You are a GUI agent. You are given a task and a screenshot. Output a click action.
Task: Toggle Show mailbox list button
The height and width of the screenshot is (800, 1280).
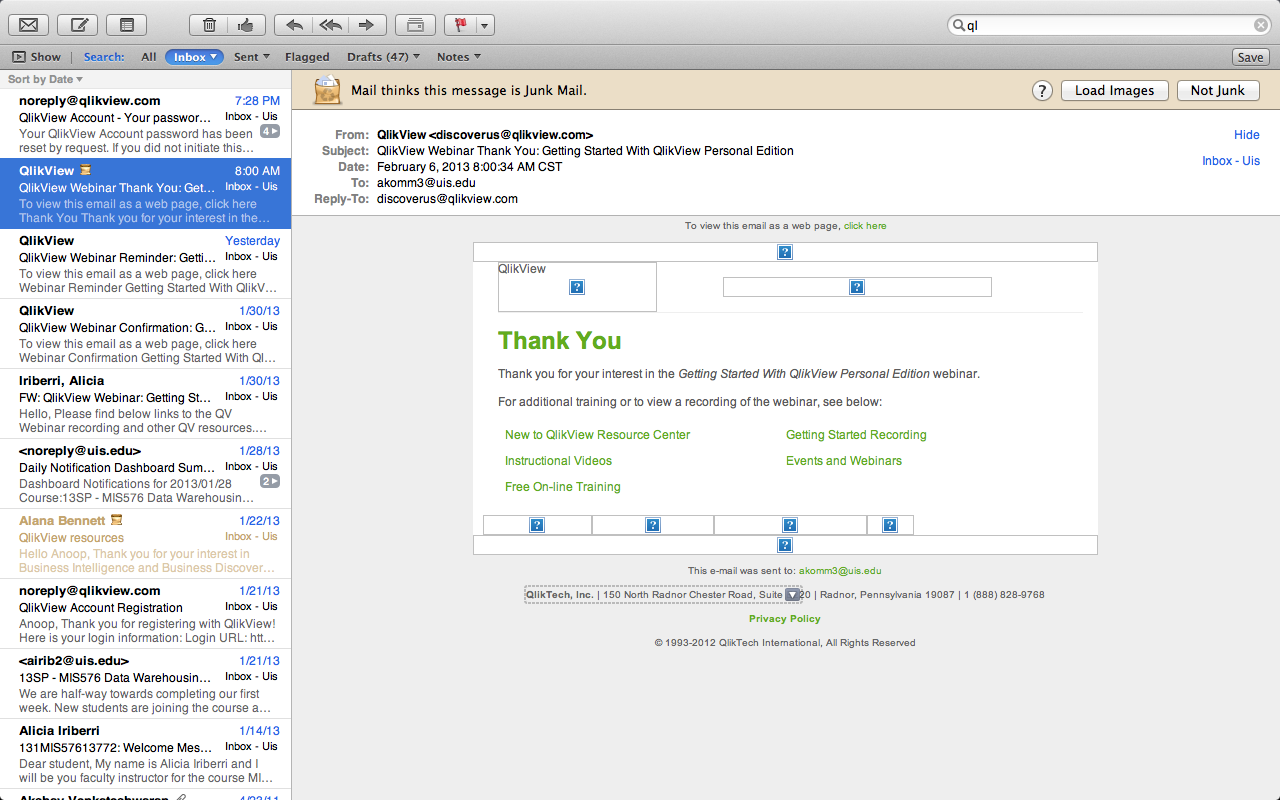pos(36,57)
